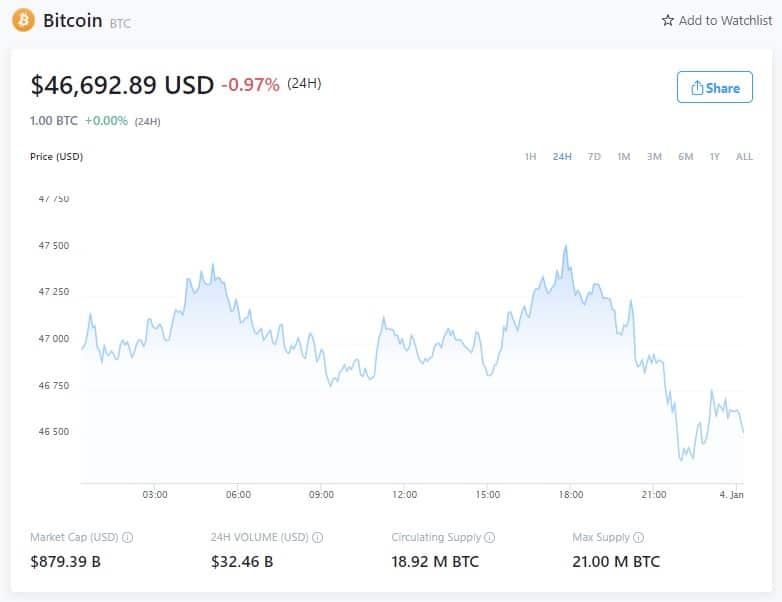Image resolution: width=782 pixels, height=602 pixels.
Task: Click the $32.46 B volume value
Action: (x=242, y=562)
